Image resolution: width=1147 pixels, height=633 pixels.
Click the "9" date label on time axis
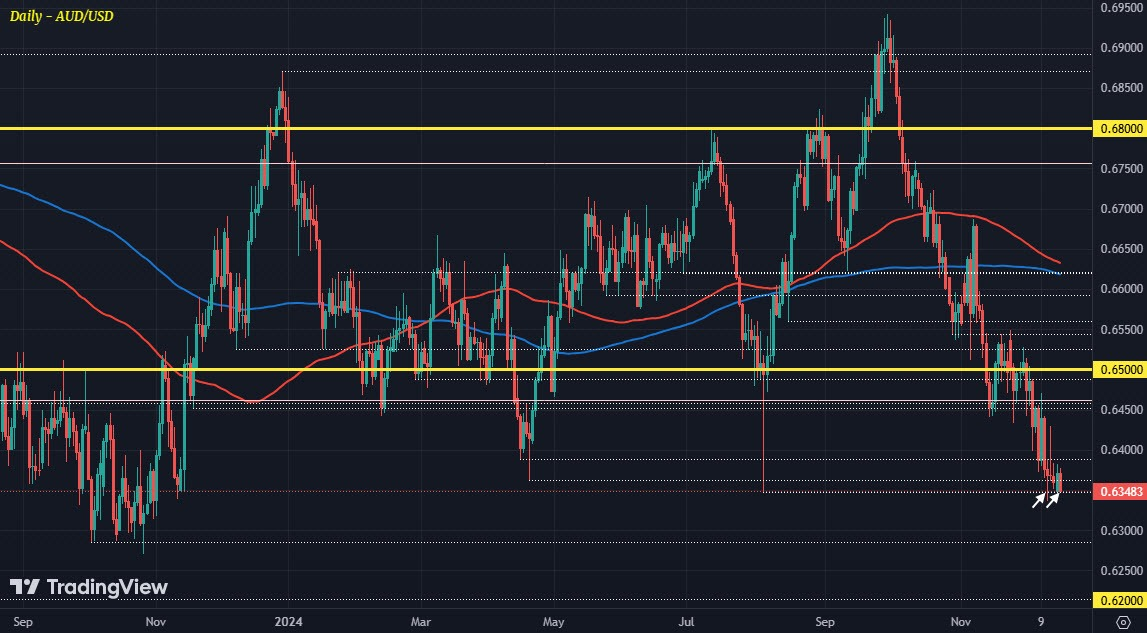click(x=1041, y=622)
